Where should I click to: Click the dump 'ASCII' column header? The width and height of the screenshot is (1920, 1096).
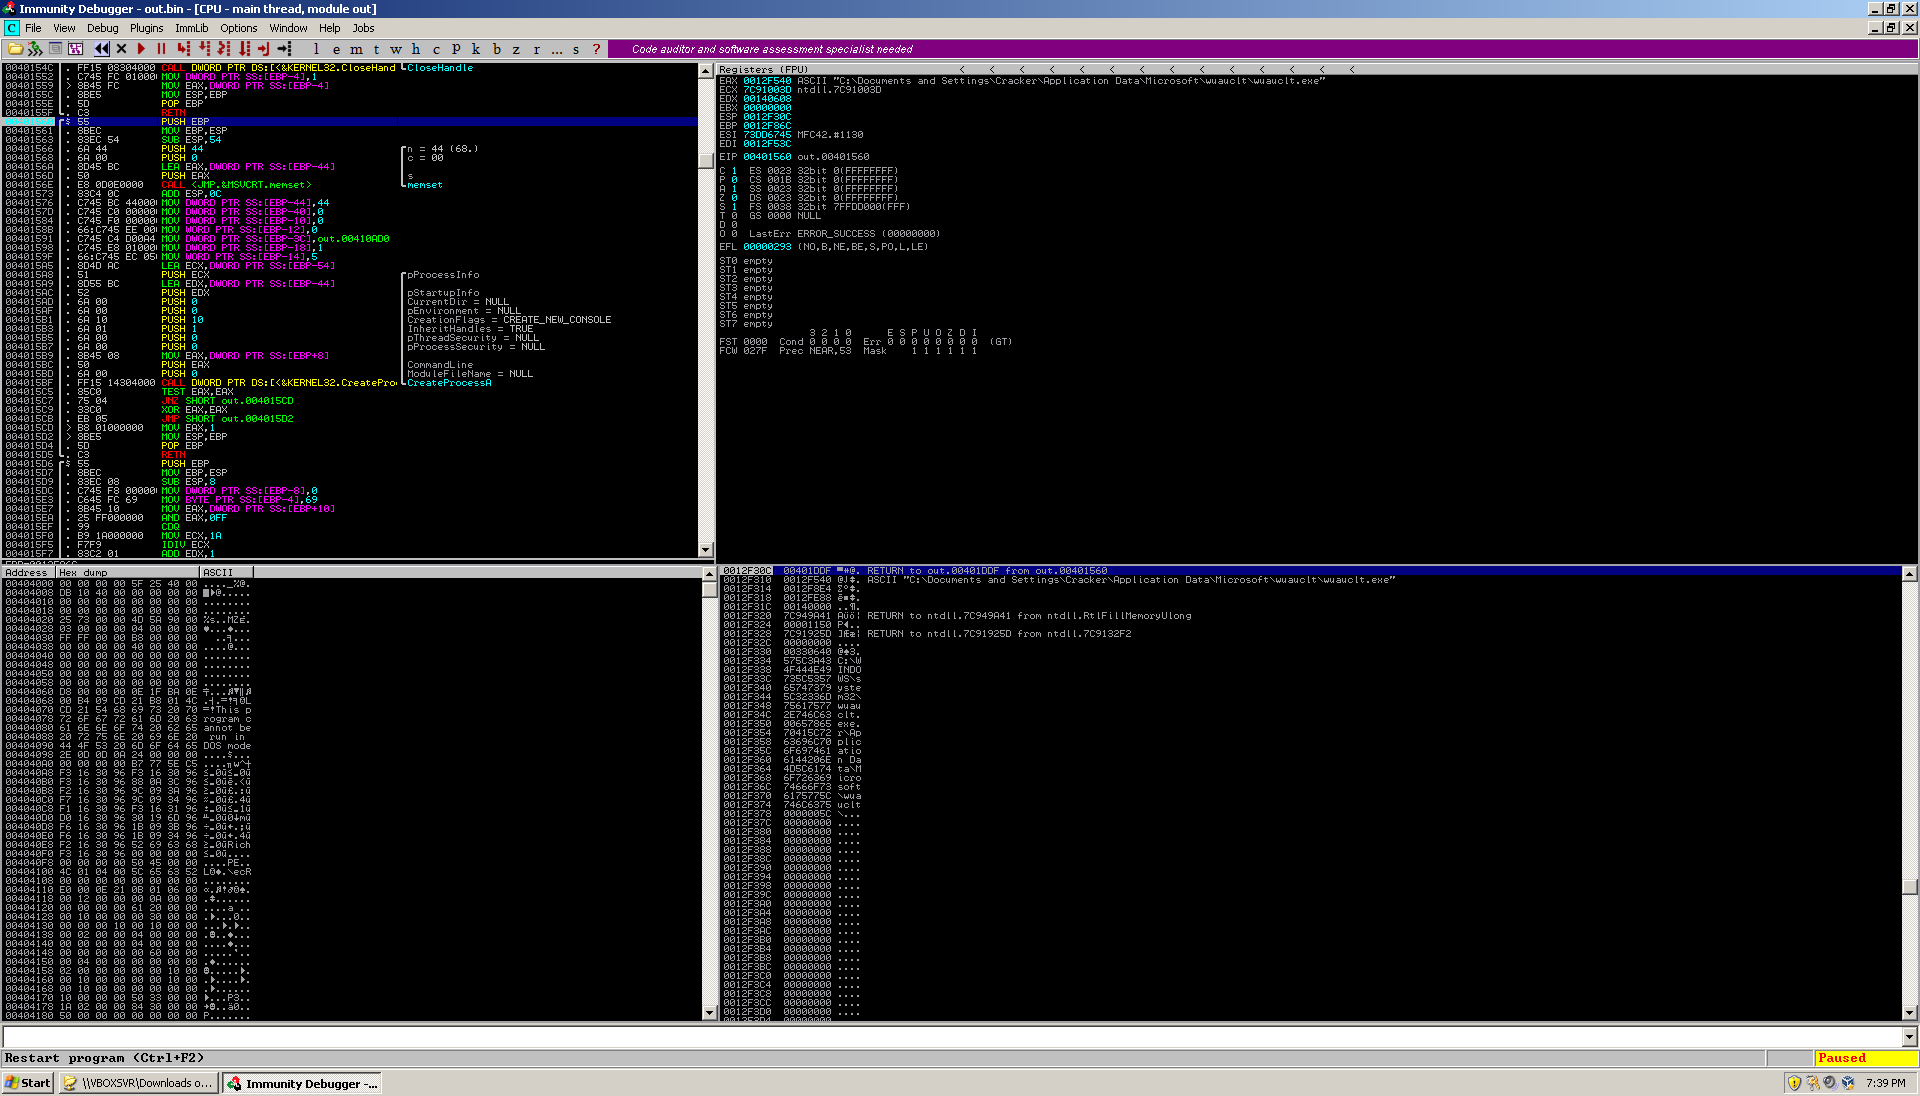tap(226, 572)
